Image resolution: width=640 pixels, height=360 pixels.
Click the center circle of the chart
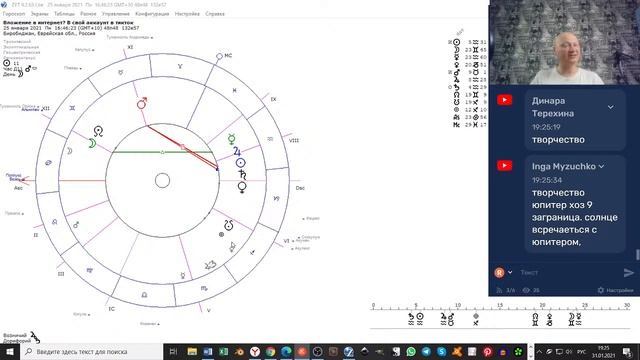[162, 180]
